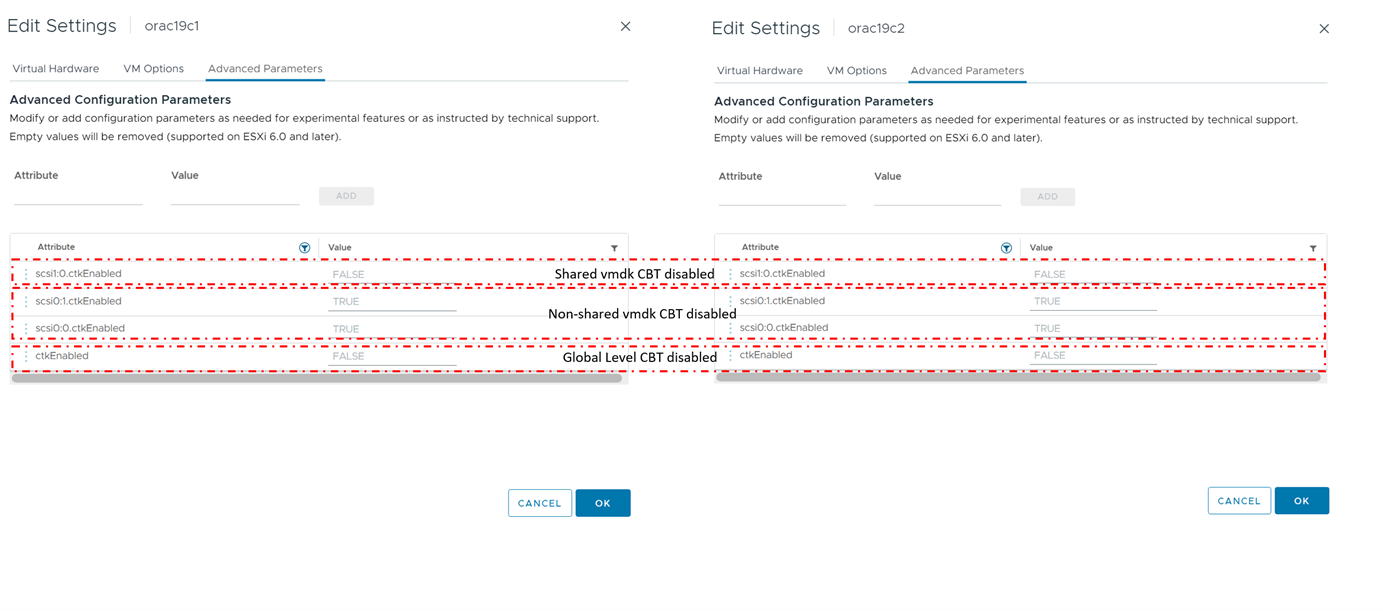Click the new Value input in orac19c2
Image resolution: width=1383 pixels, height=611 pixels.
tap(937, 197)
